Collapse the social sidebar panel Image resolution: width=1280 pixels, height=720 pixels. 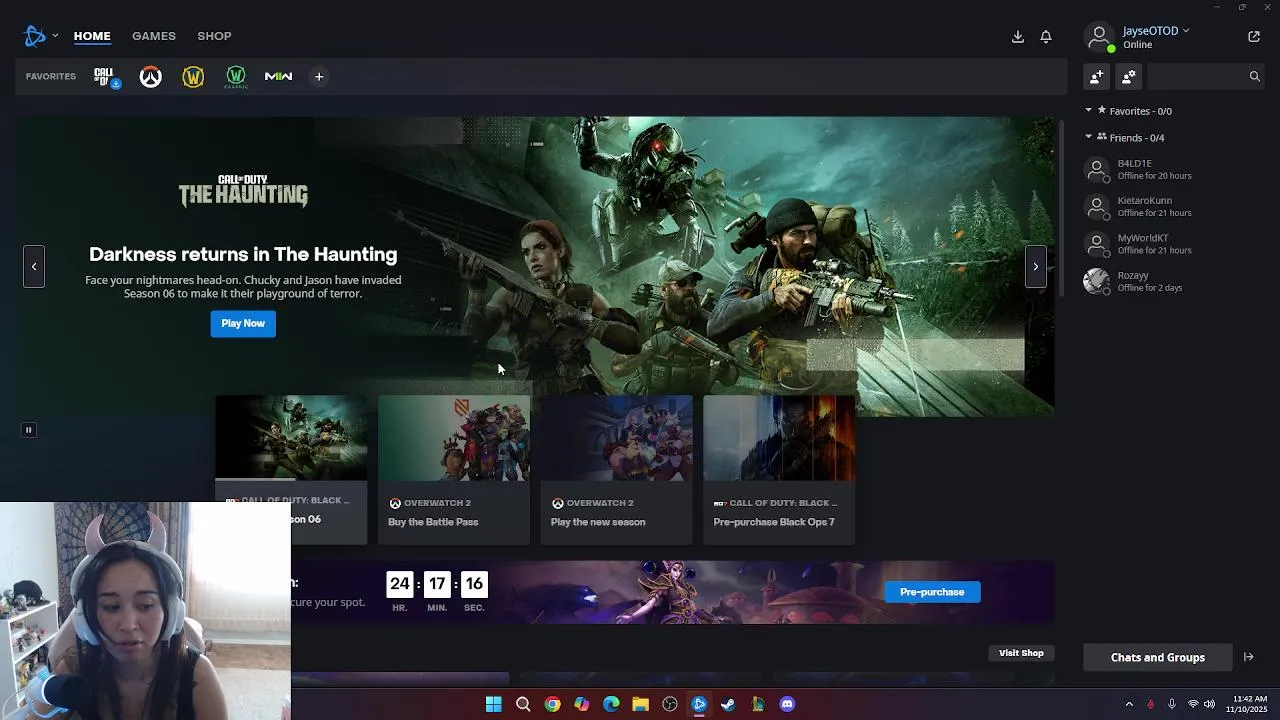click(x=1249, y=657)
